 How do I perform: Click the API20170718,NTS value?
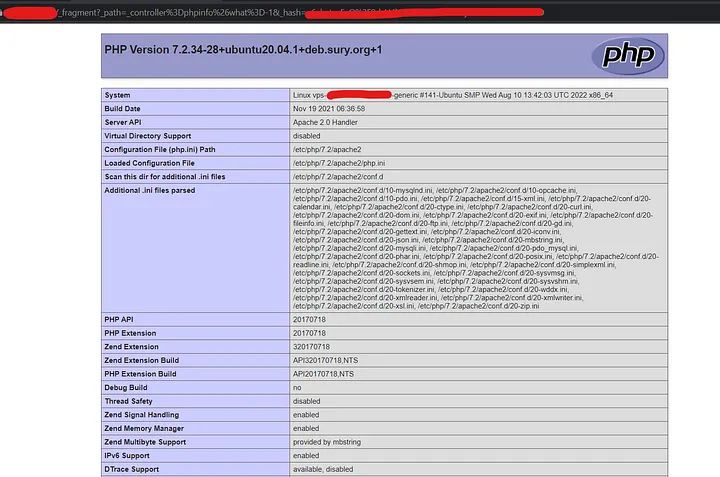point(323,374)
